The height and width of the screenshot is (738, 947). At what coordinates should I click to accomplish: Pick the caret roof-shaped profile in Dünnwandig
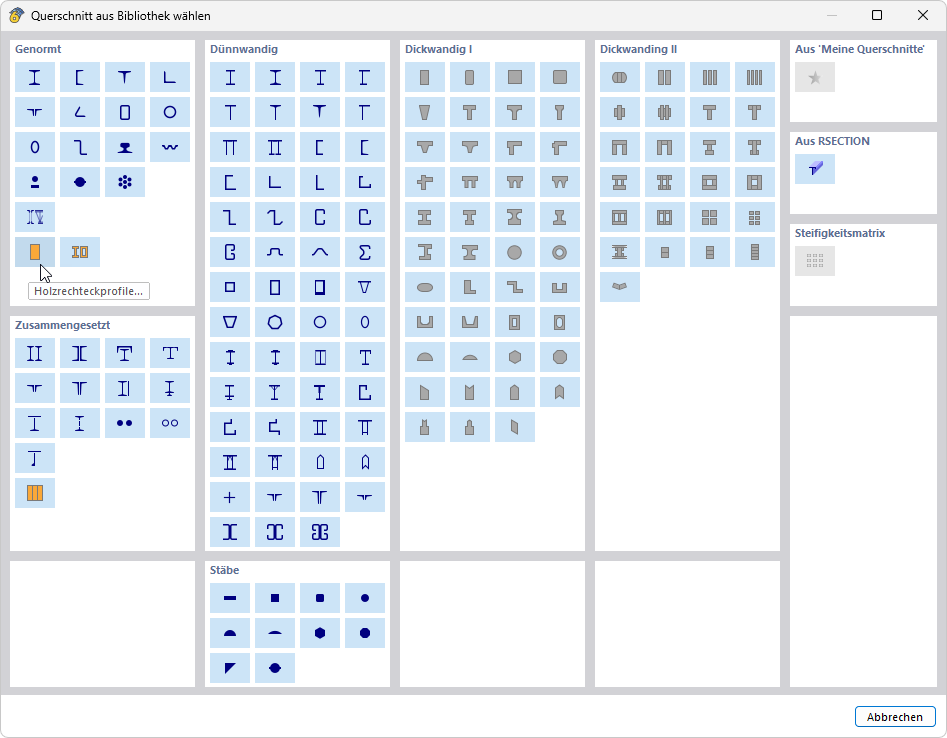[320, 252]
